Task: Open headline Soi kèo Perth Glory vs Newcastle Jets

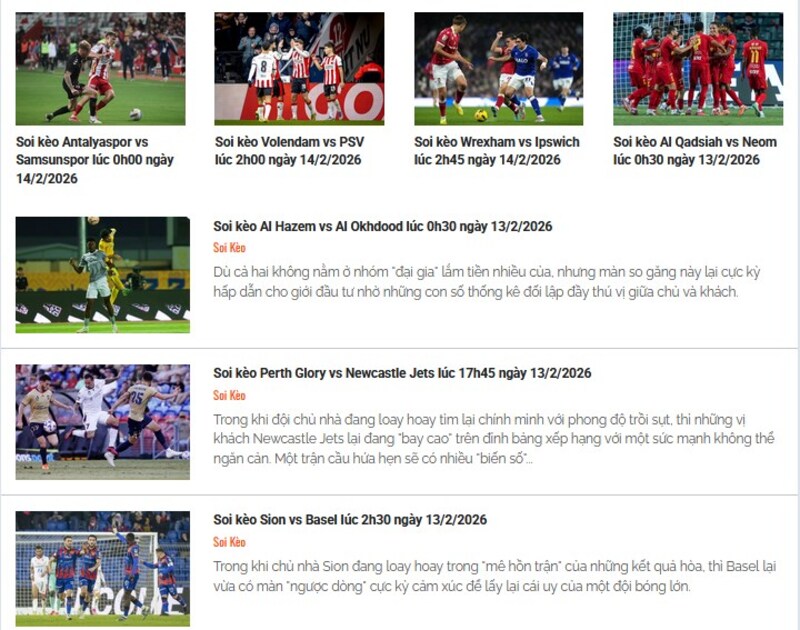Action: pyautogui.click(x=402, y=373)
